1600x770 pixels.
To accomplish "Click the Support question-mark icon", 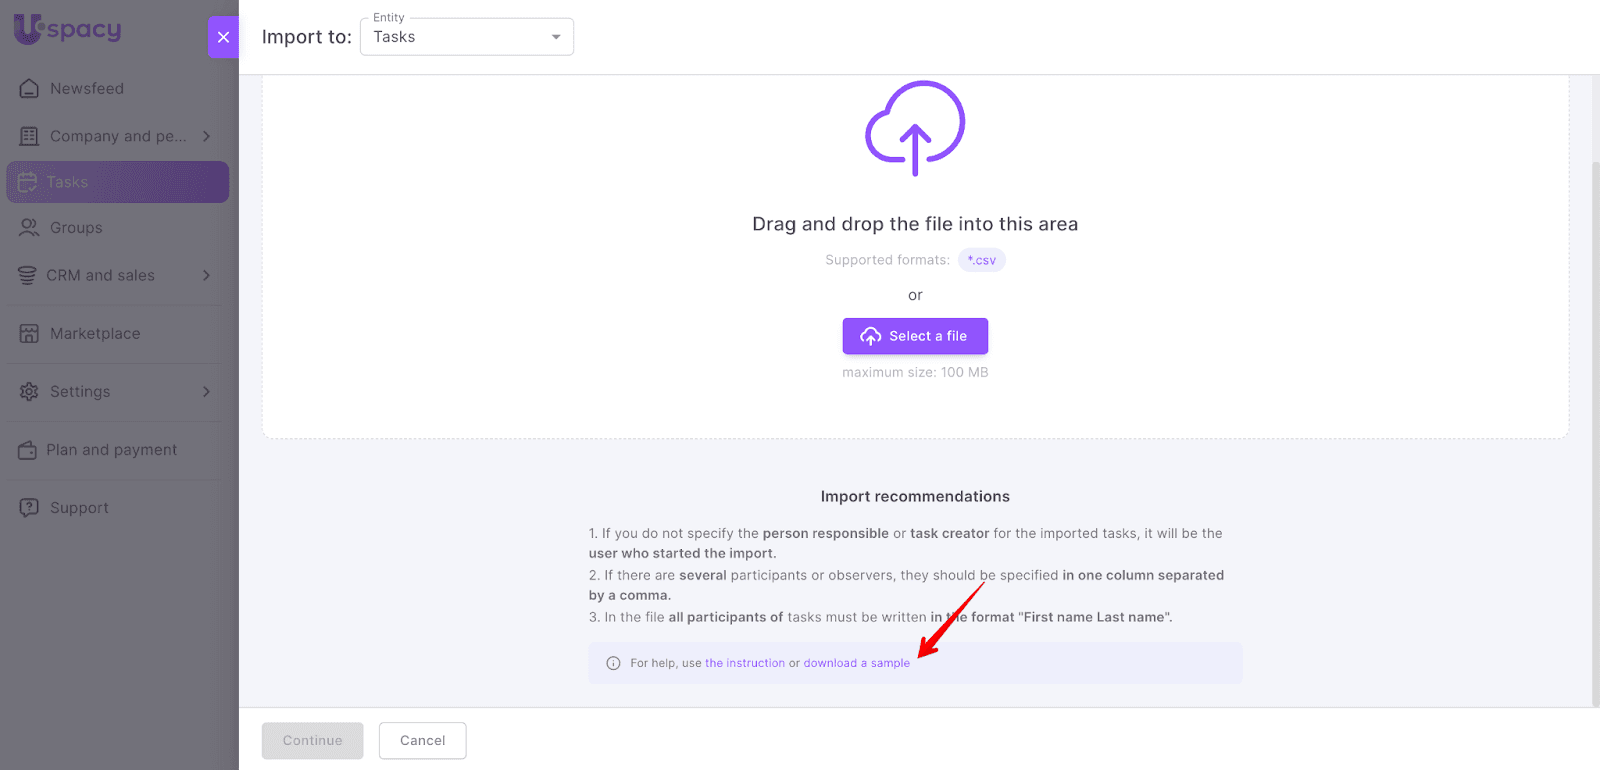I will point(29,508).
